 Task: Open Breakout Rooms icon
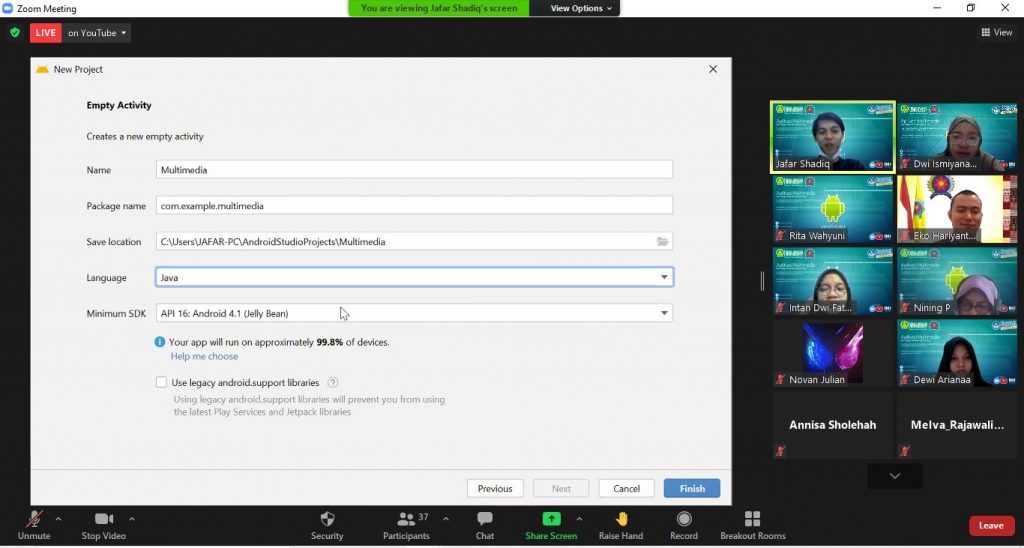(752, 519)
